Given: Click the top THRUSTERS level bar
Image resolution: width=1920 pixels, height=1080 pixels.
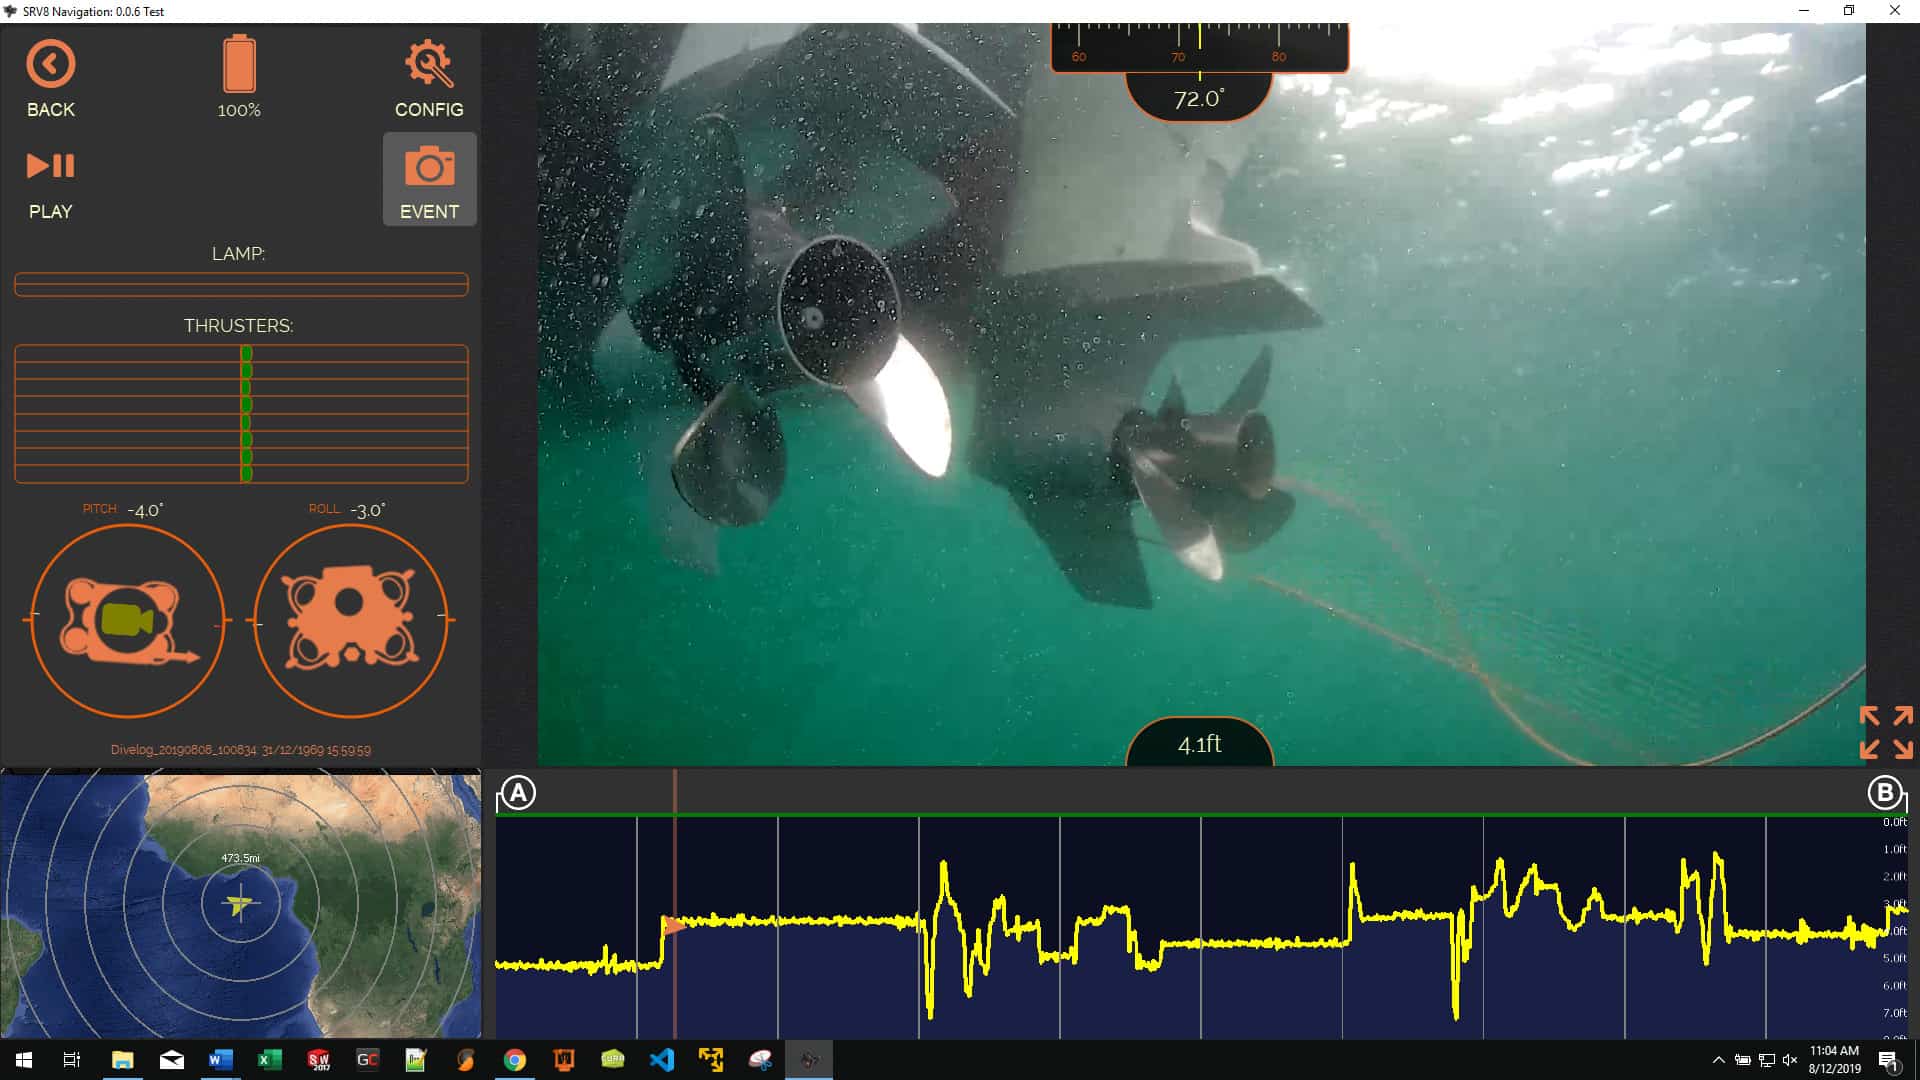Looking at the screenshot, I should click(x=241, y=354).
